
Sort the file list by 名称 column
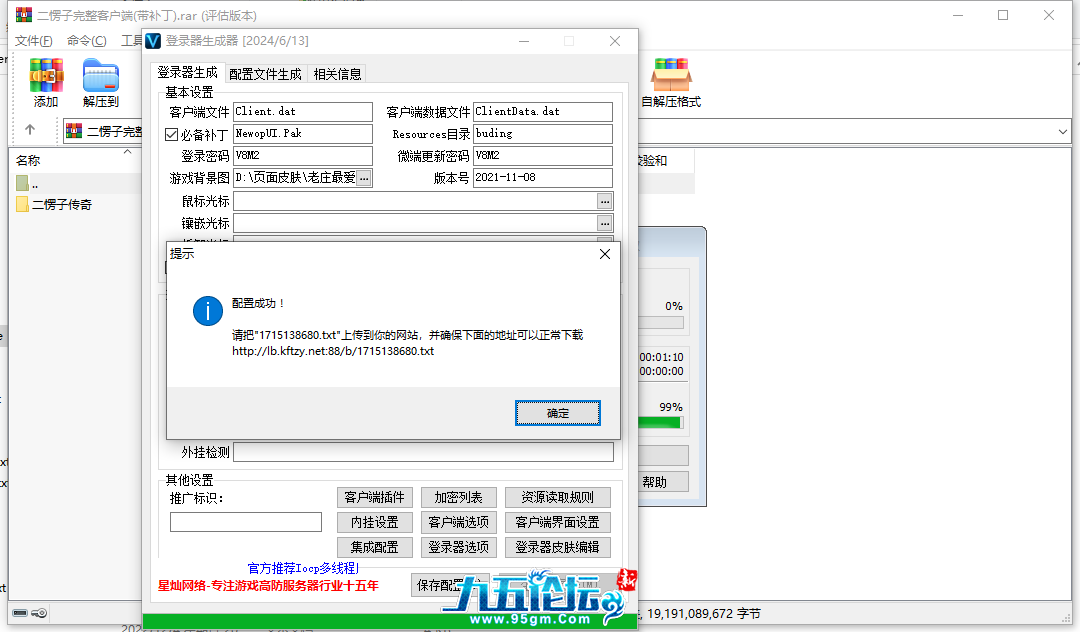coord(28,161)
